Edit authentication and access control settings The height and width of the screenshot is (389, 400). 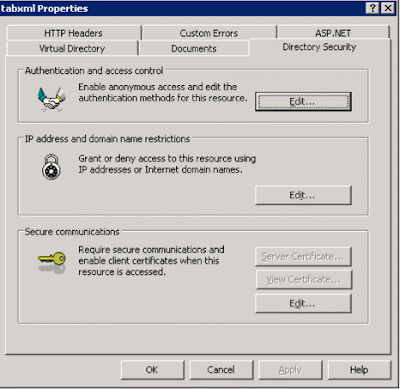303,102
